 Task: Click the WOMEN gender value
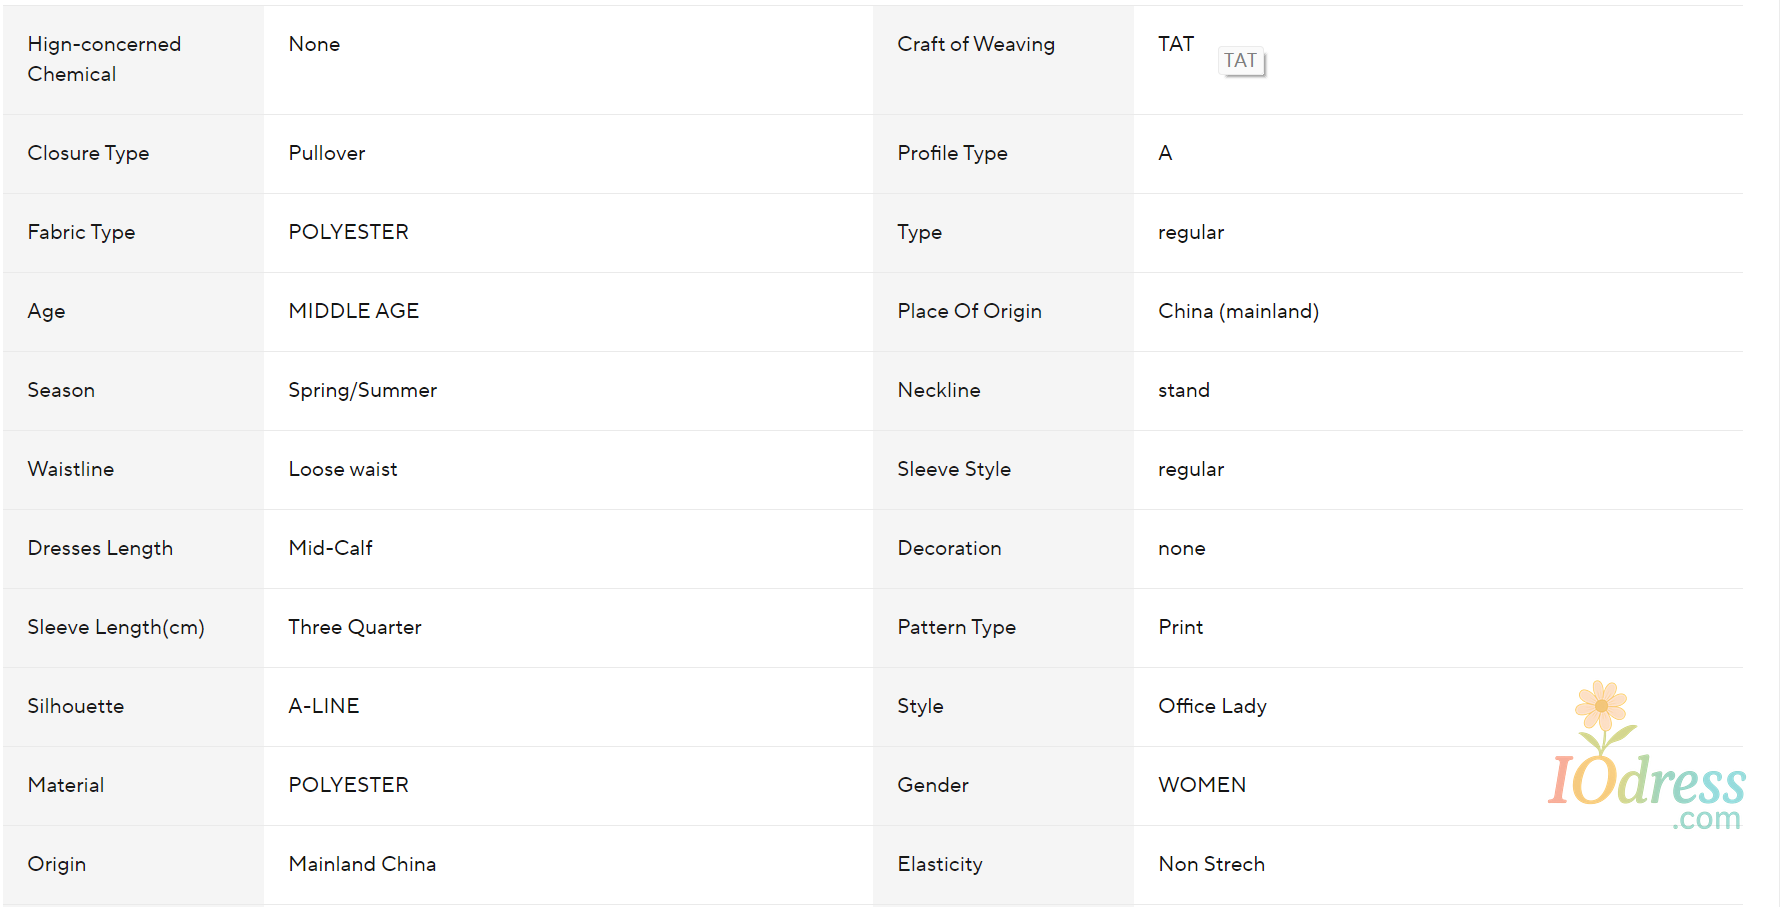tap(1202, 785)
